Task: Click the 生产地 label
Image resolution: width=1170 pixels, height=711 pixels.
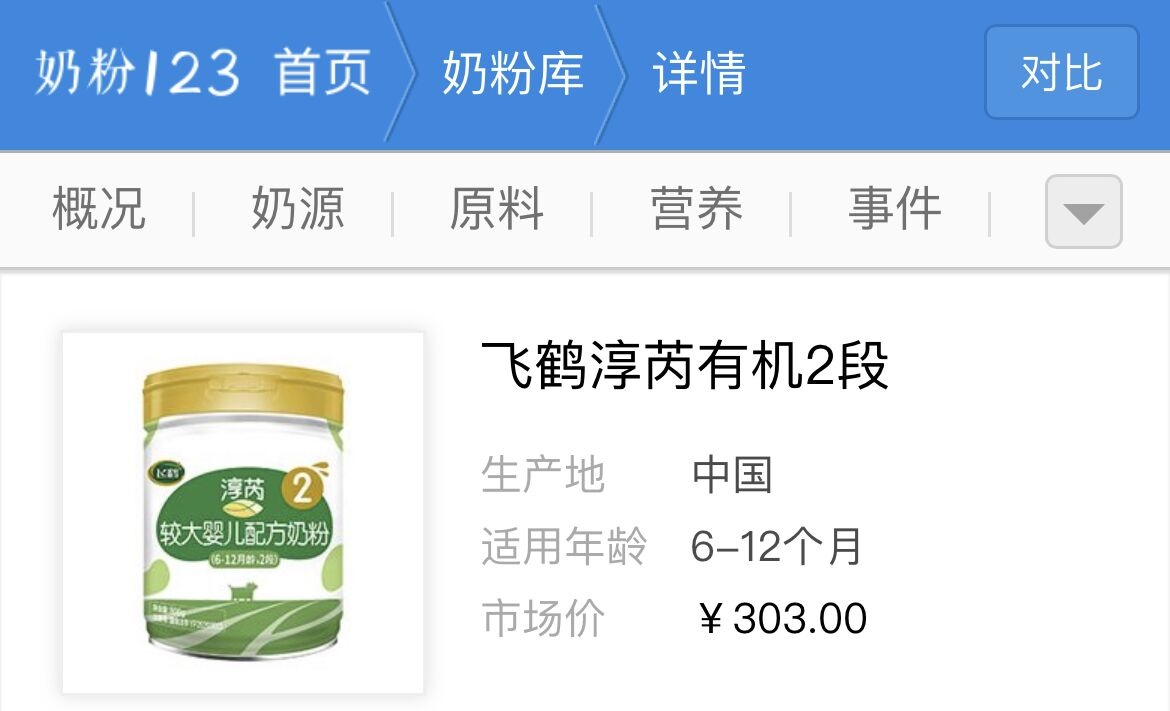Action: pyautogui.click(x=542, y=474)
